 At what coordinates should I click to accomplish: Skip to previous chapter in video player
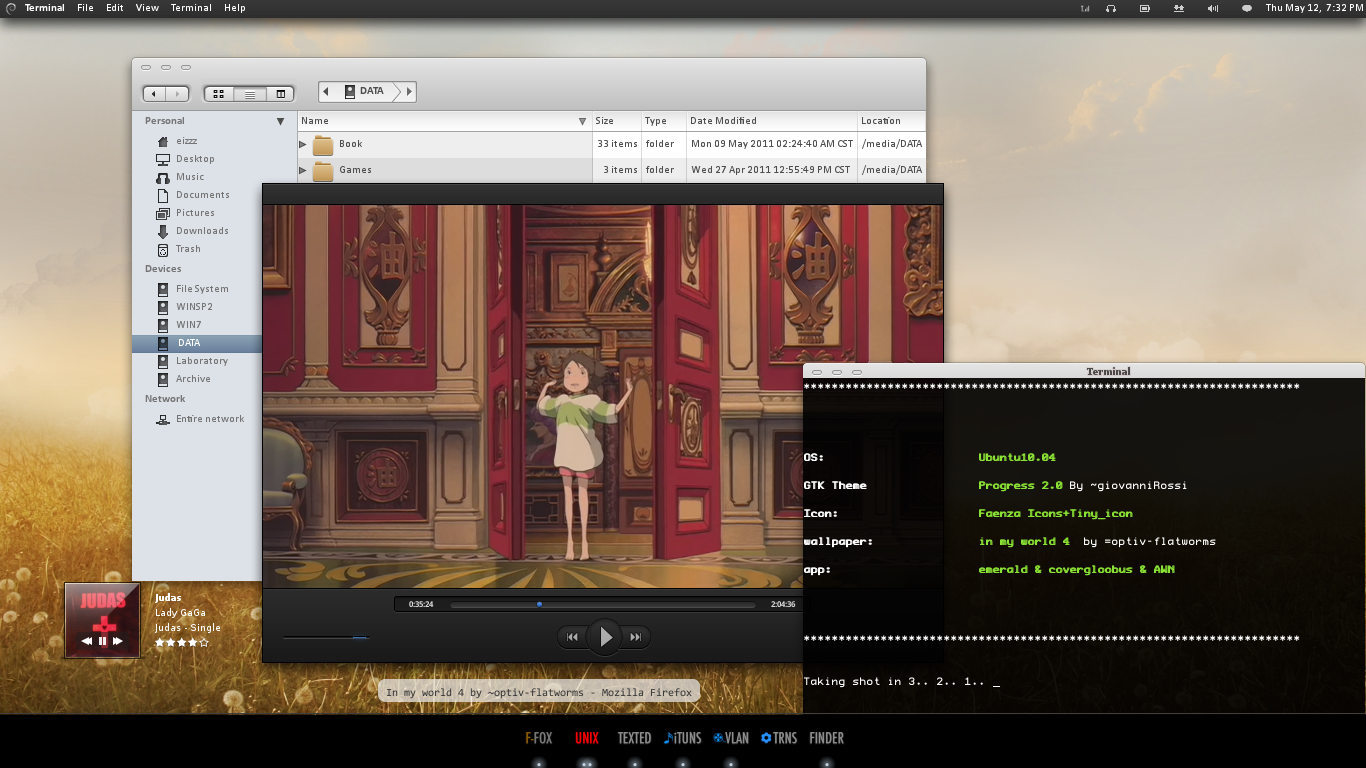(572, 637)
